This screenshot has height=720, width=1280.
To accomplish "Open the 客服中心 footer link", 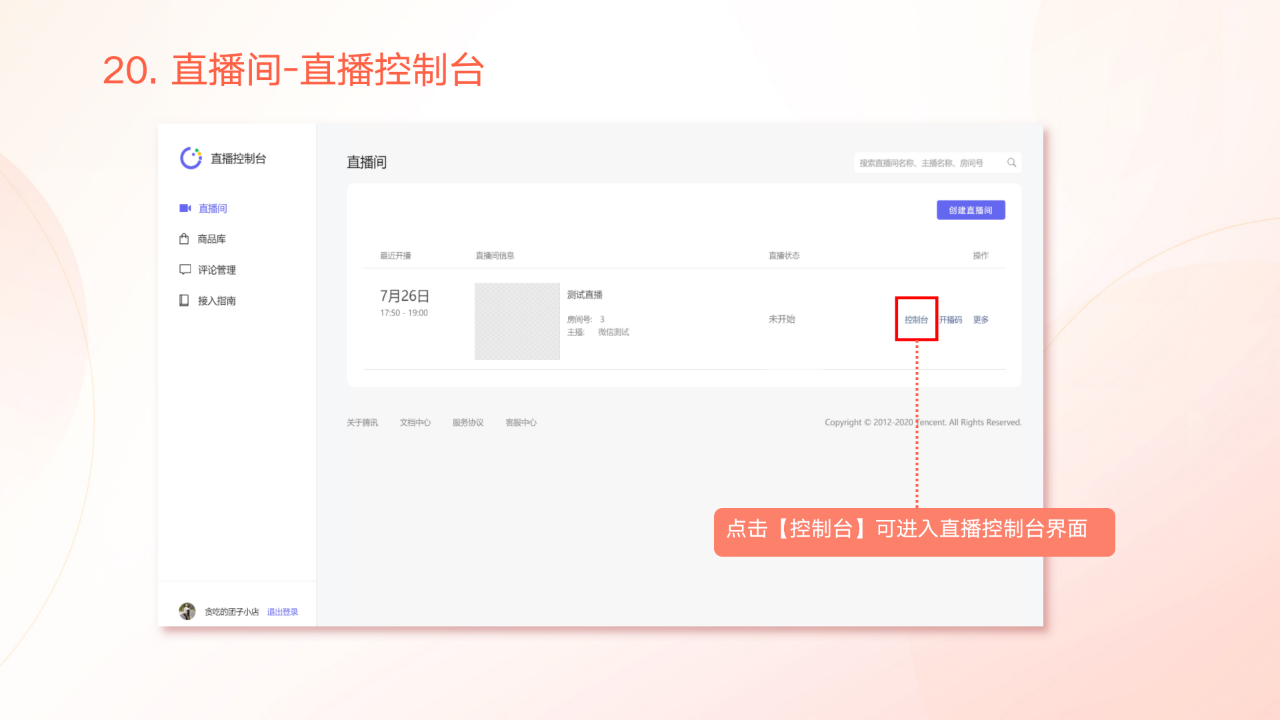I will coord(521,423).
